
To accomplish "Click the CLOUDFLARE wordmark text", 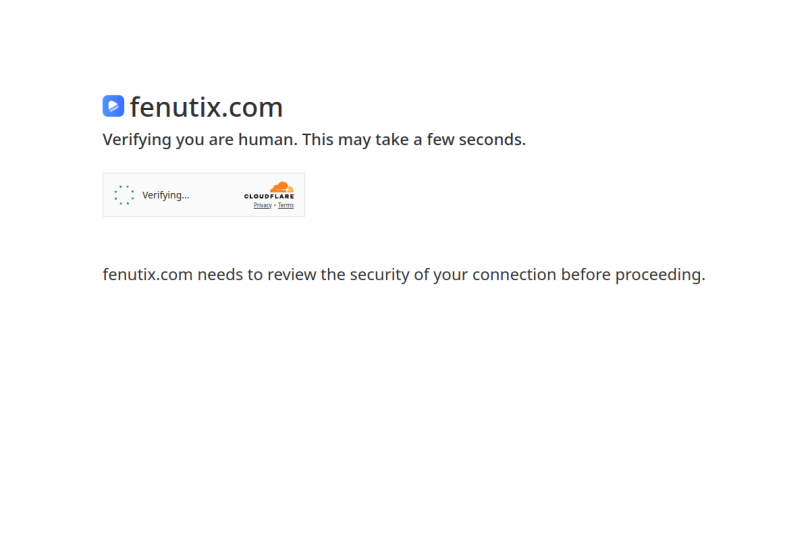I will tap(269, 196).
